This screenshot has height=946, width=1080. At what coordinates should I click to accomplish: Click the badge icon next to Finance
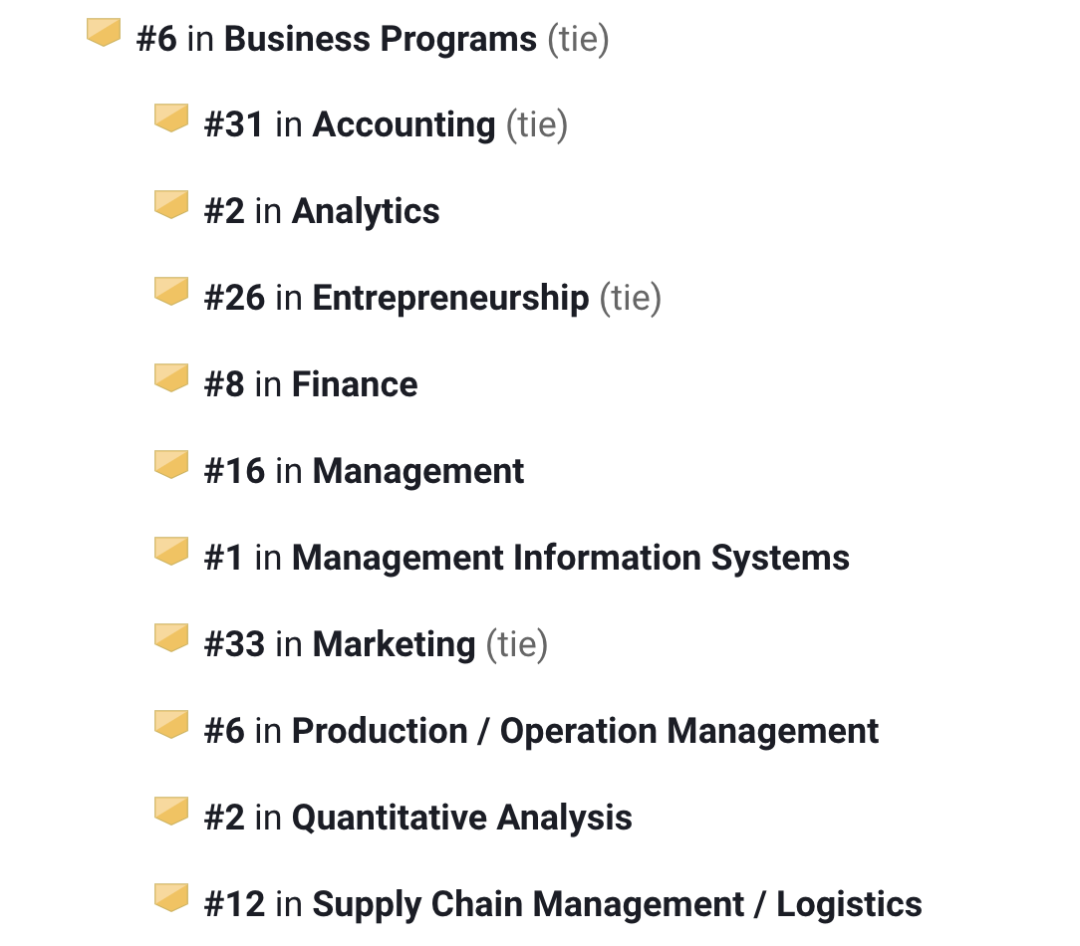(x=171, y=378)
